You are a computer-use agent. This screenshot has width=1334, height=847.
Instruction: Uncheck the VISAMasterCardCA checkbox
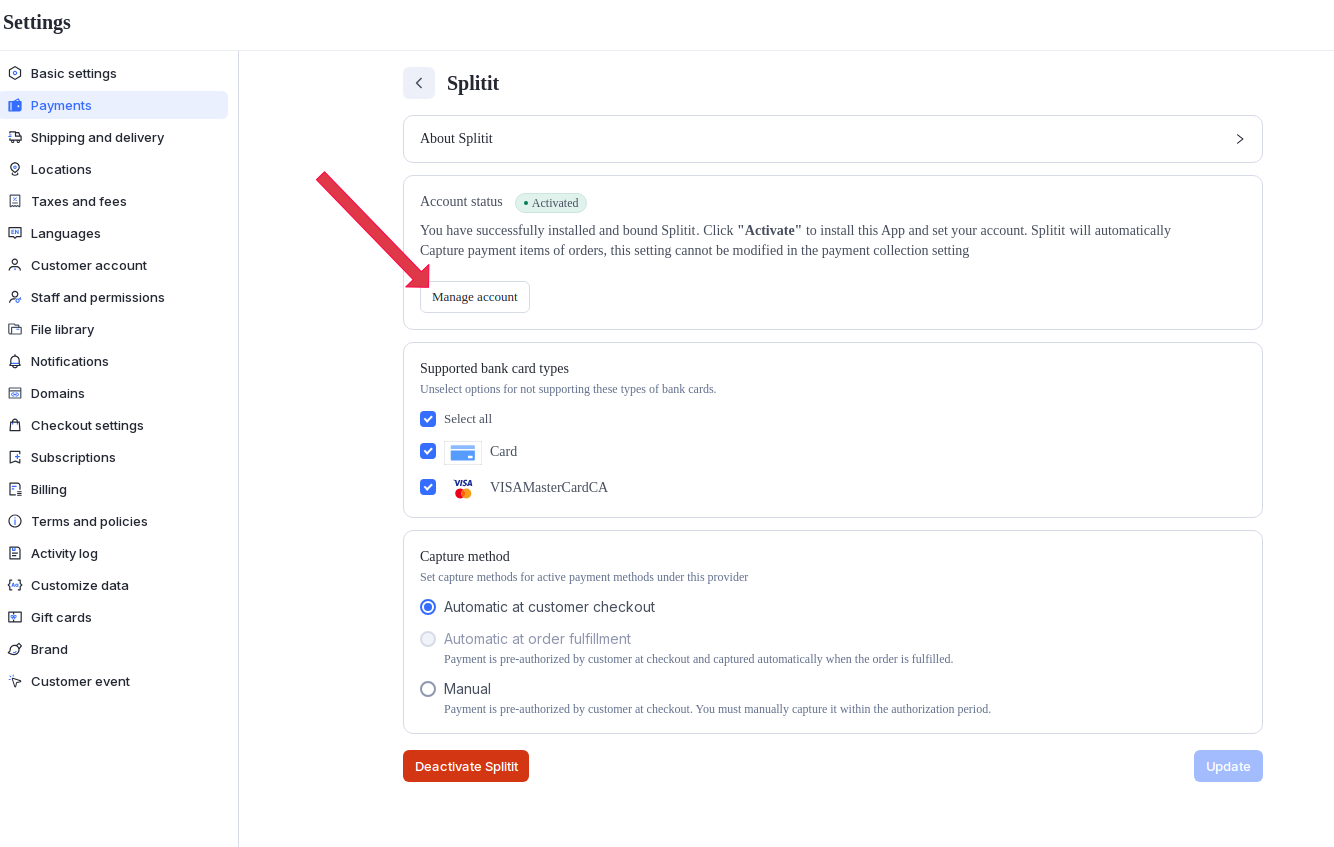[428, 487]
